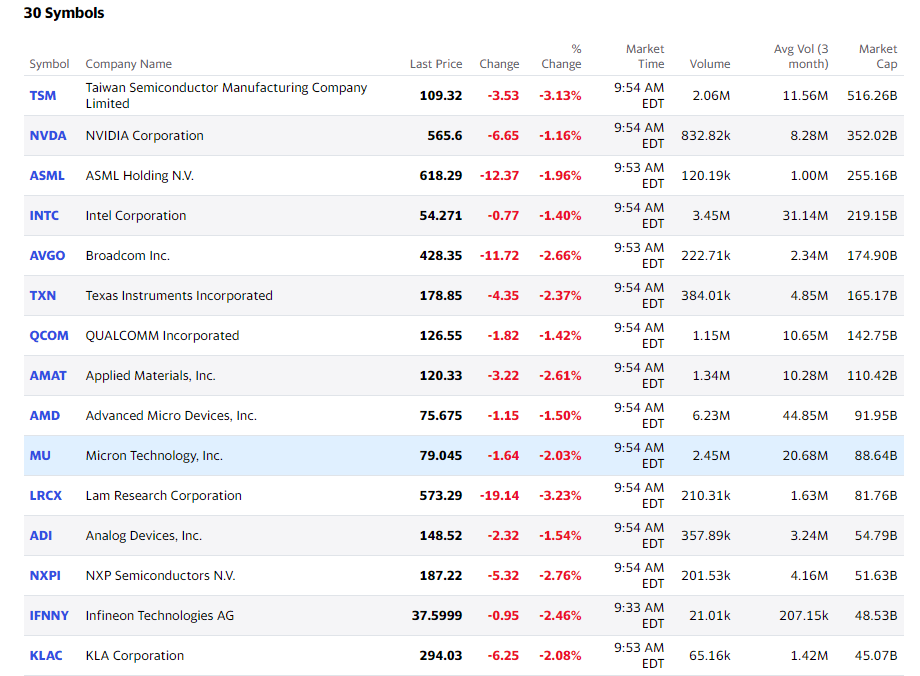Click the ASML Holding N.V. name
This screenshot has height=676, width=920.
coord(140,175)
